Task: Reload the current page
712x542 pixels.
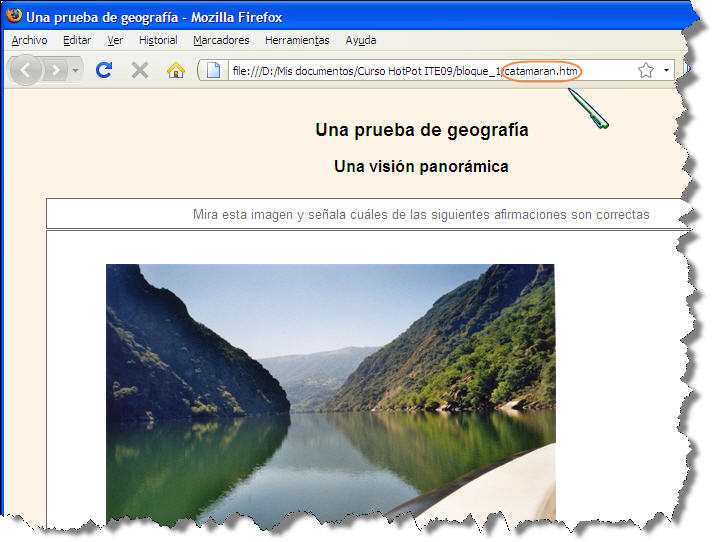Action: coord(104,70)
